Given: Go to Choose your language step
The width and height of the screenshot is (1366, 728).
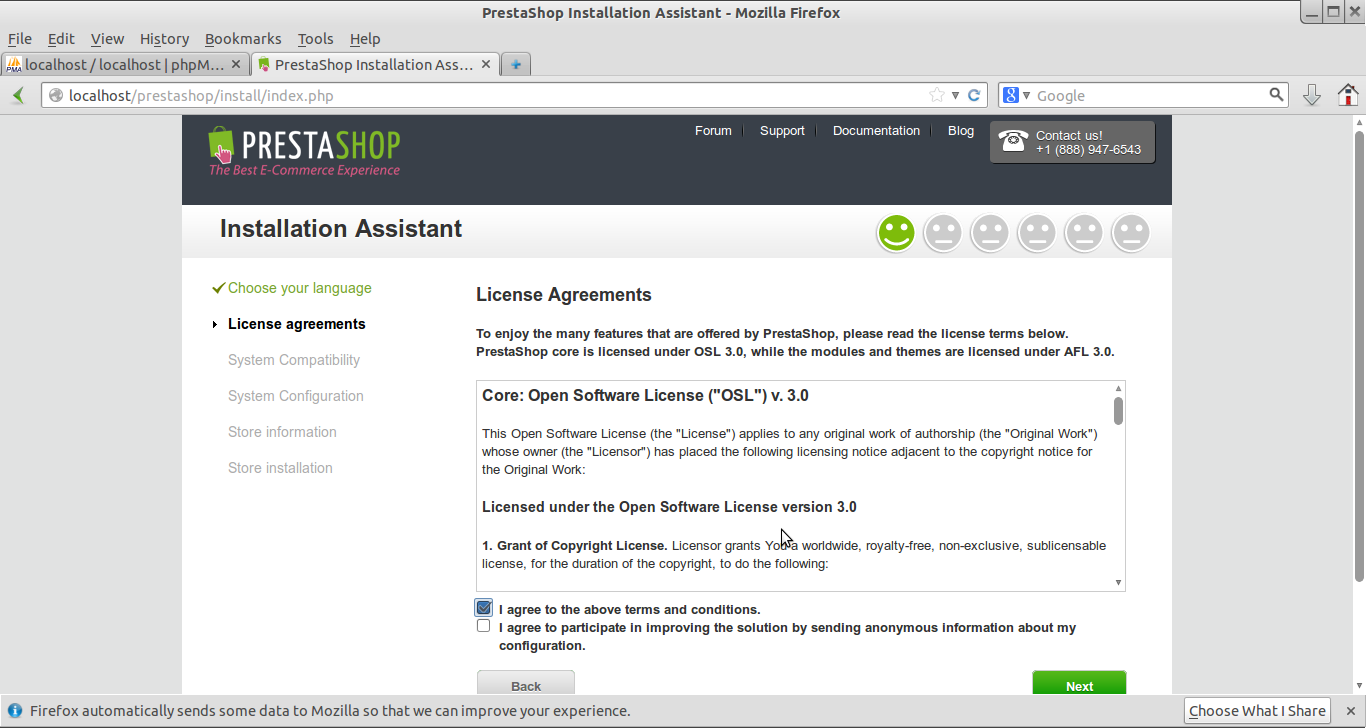Looking at the screenshot, I should (299, 288).
